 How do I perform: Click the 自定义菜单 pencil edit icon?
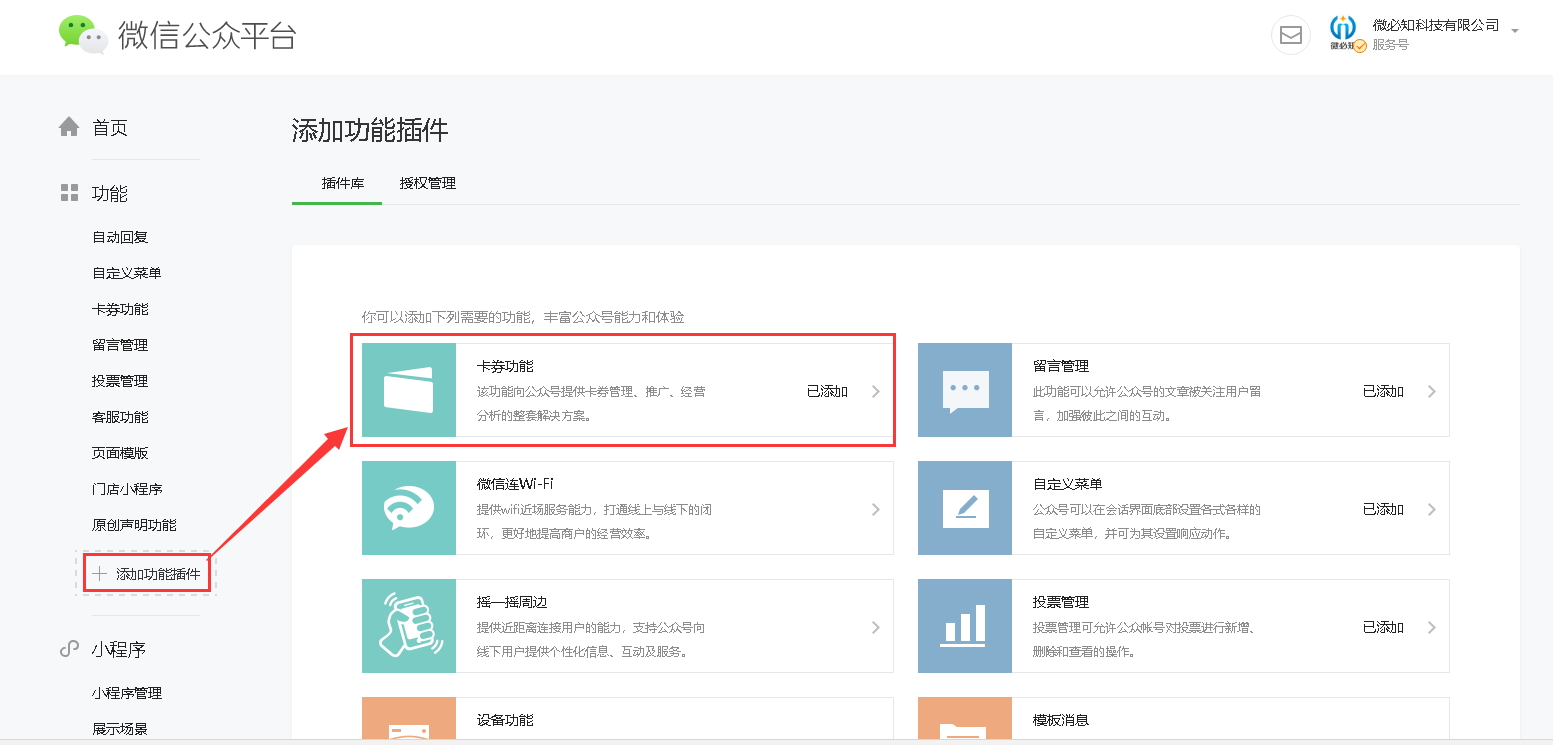965,508
